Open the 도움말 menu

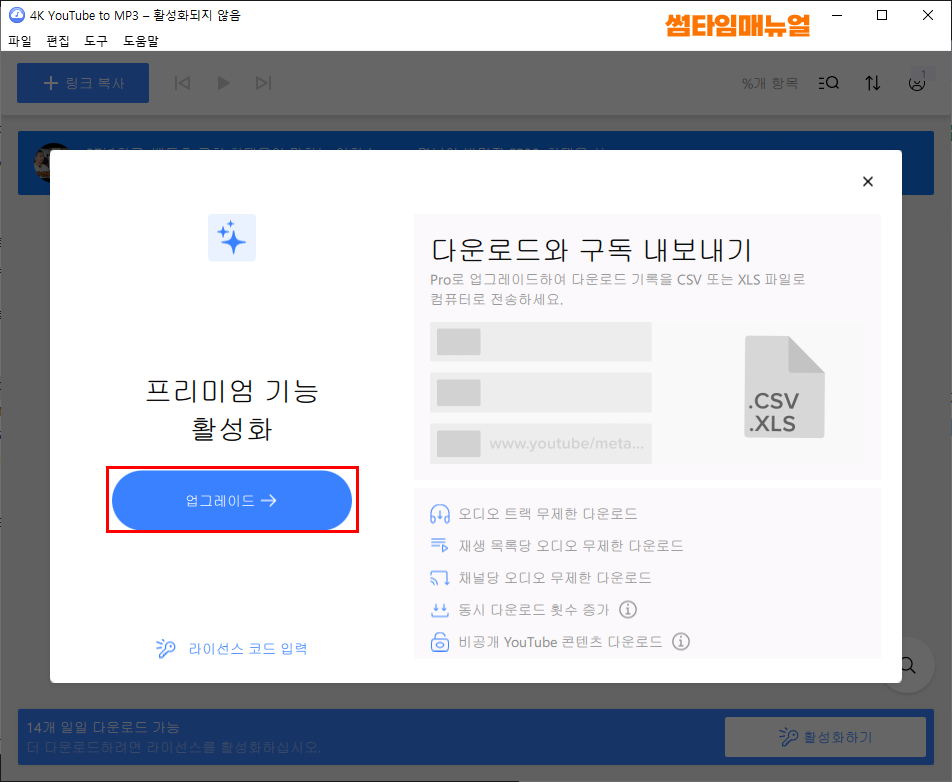(x=141, y=41)
